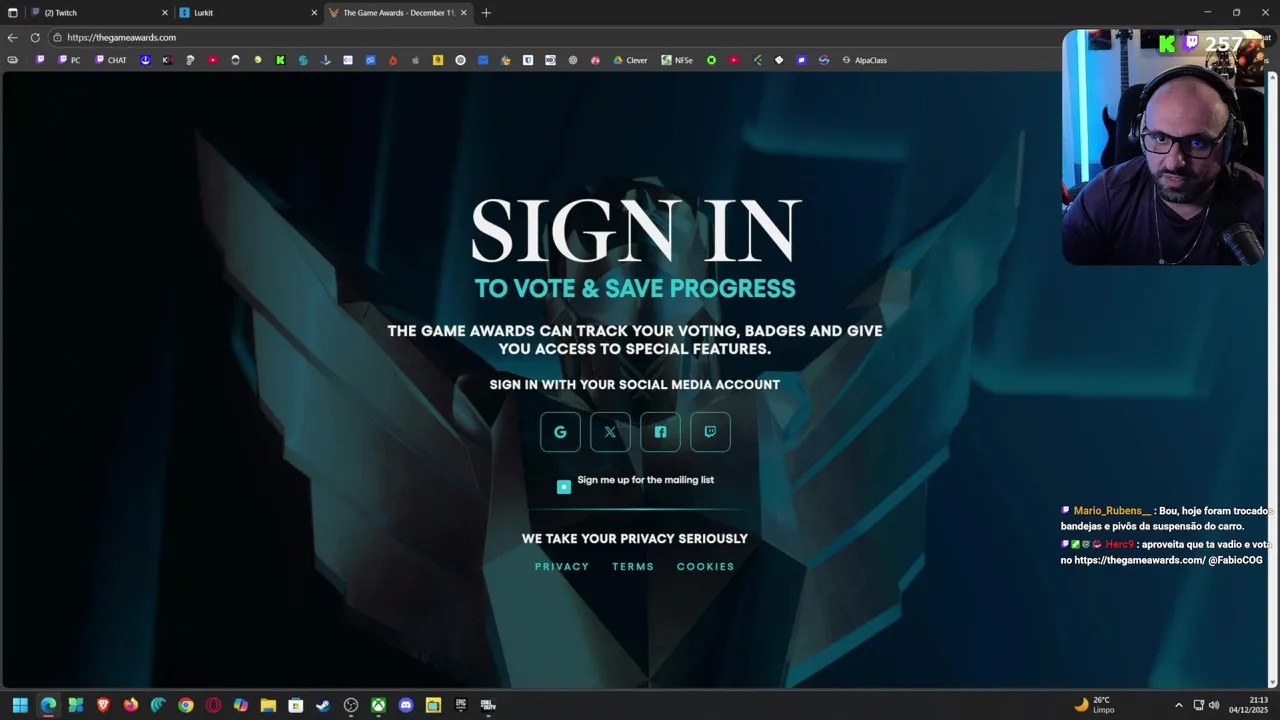Launch Brave browser from the taskbar
The width and height of the screenshot is (1280, 720).
point(103,705)
